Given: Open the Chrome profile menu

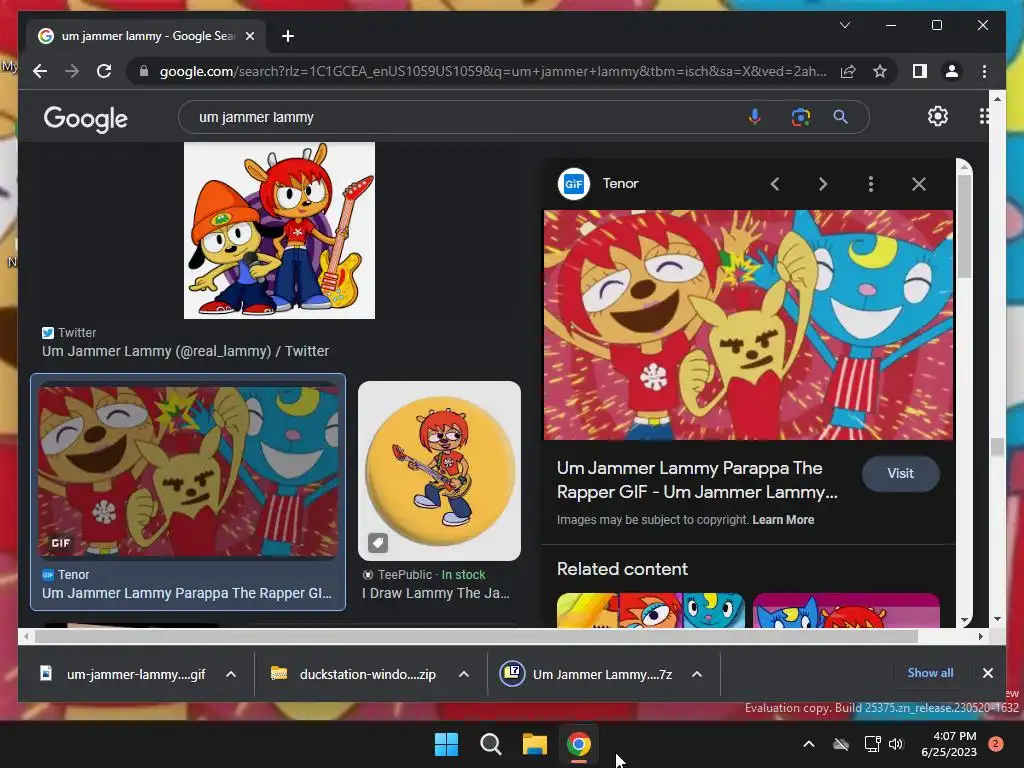Looking at the screenshot, I should tap(952, 71).
